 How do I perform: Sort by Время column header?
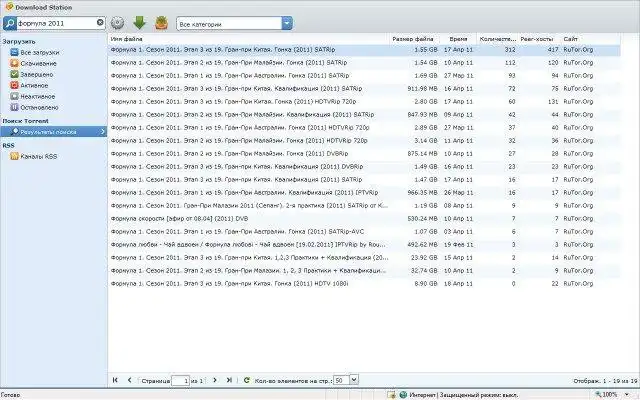[x=458, y=39]
